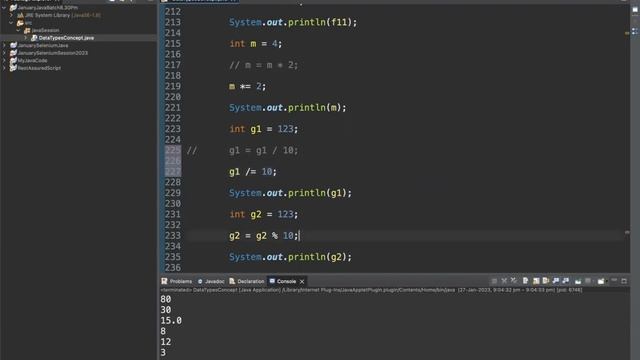Click the MyJavaCode project icon

[x=13, y=60]
